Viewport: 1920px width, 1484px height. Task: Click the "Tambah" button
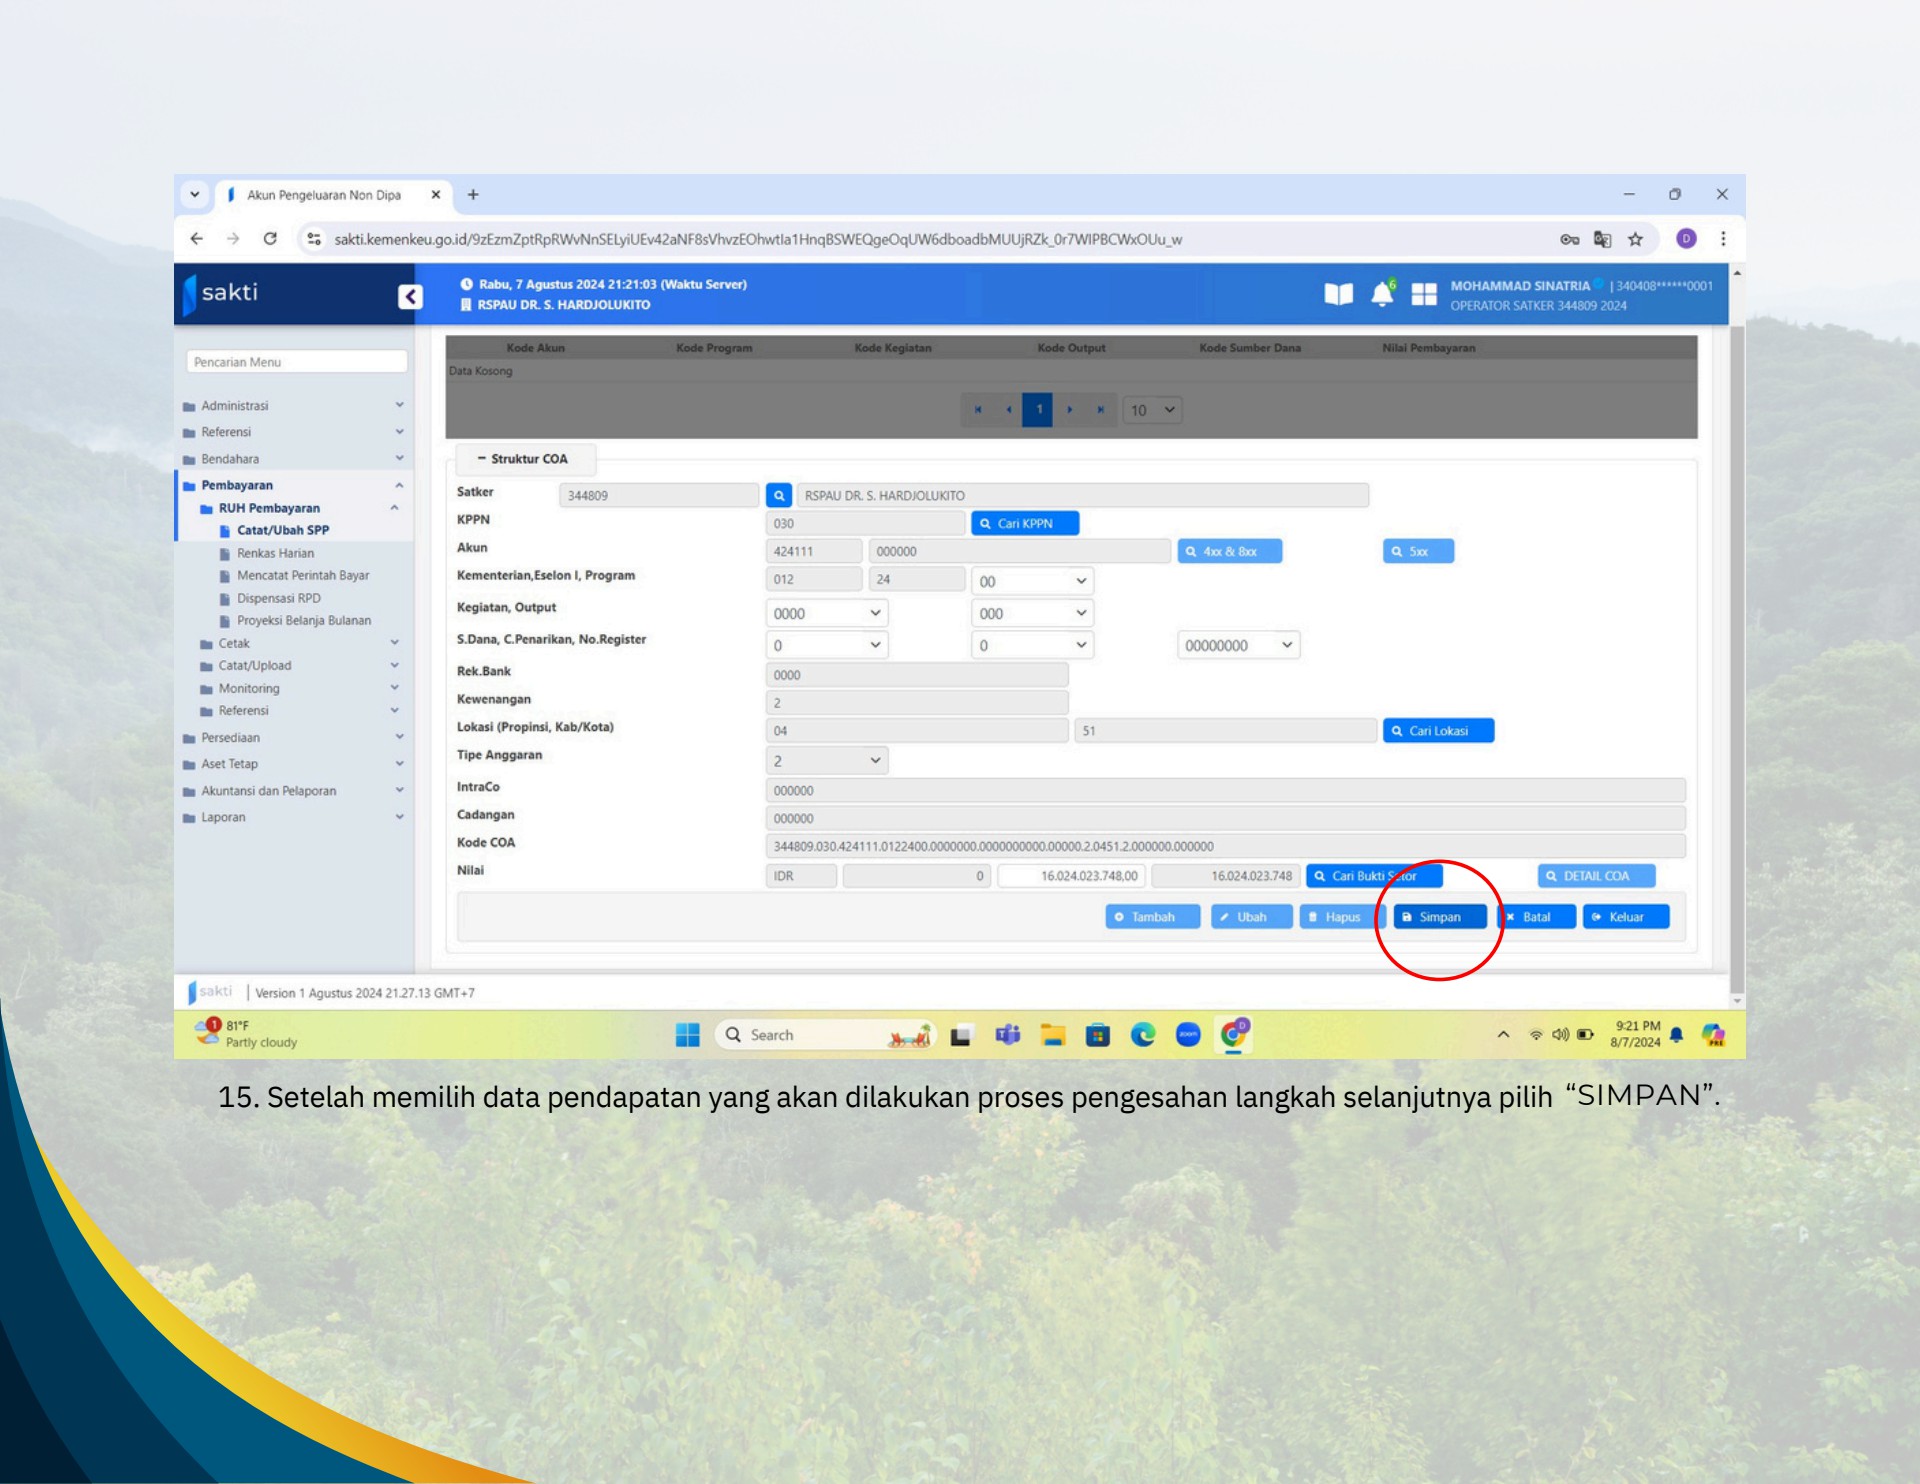point(1152,916)
